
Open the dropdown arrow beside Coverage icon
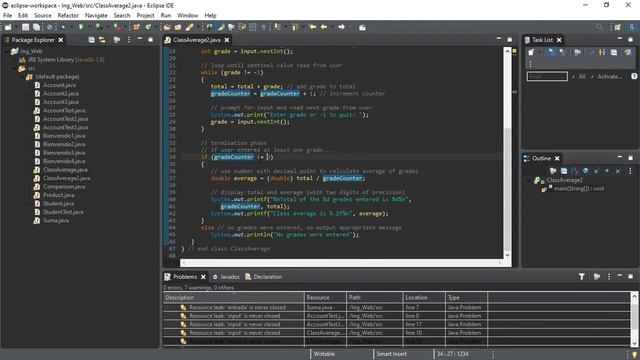tap(108, 27)
